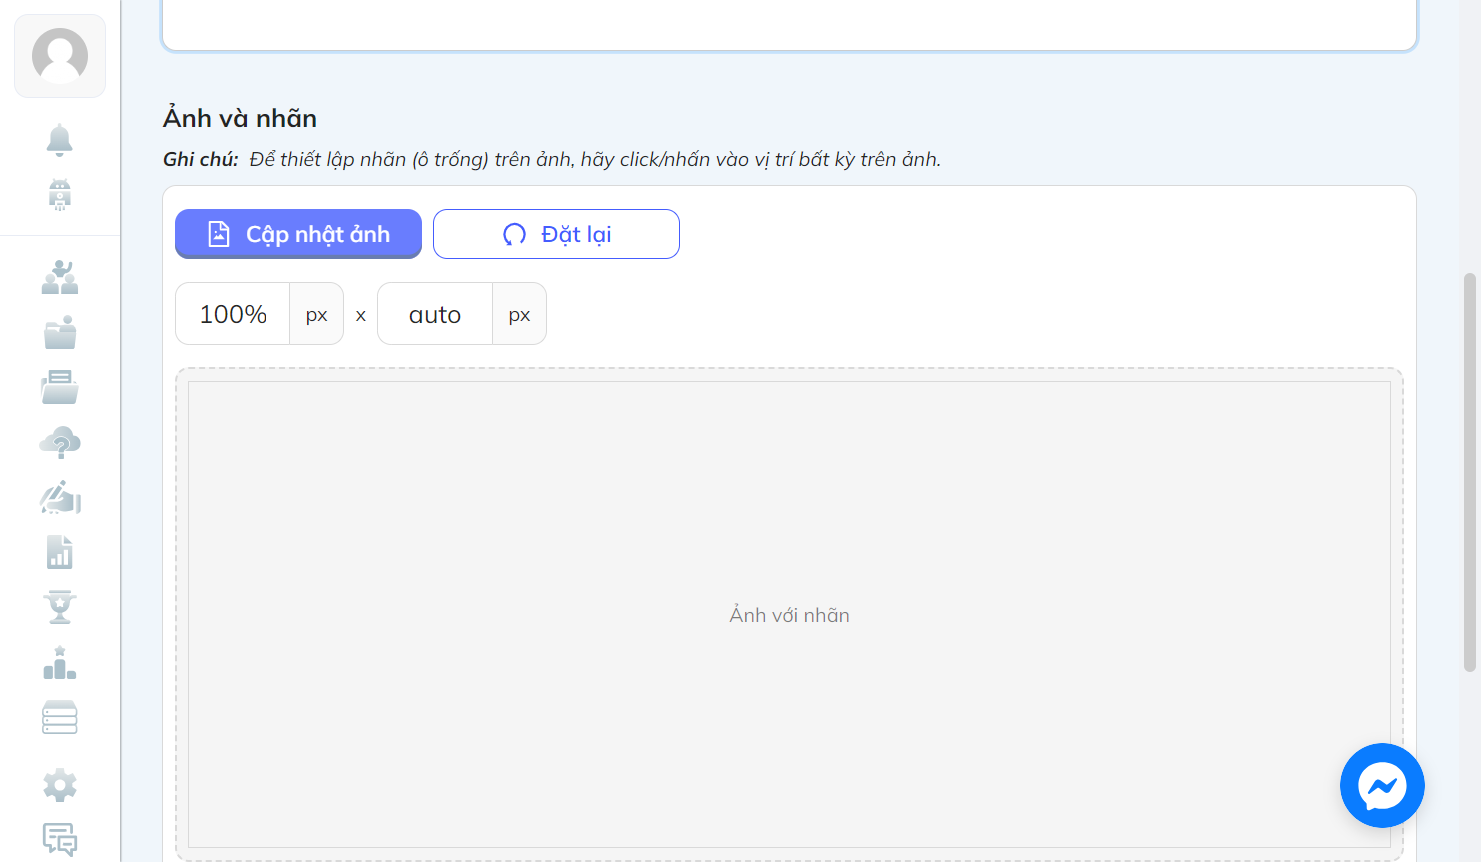Open the settings gear icon
The image size is (1481, 862).
tap(60, 785)
